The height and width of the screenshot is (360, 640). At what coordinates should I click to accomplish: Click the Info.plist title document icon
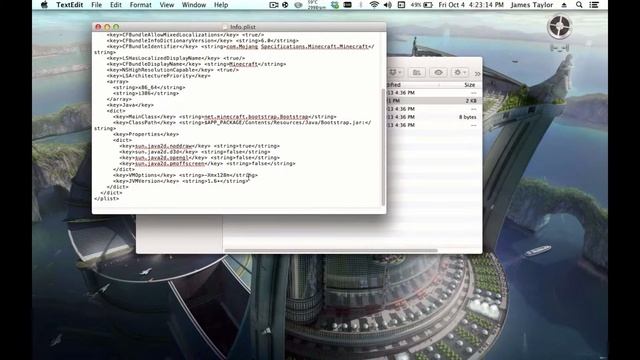[x=225, y=27]
